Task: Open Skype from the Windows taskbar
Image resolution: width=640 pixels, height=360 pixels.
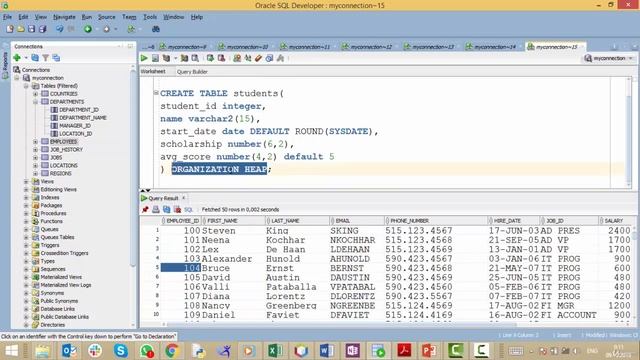Action: pos(120,351)
